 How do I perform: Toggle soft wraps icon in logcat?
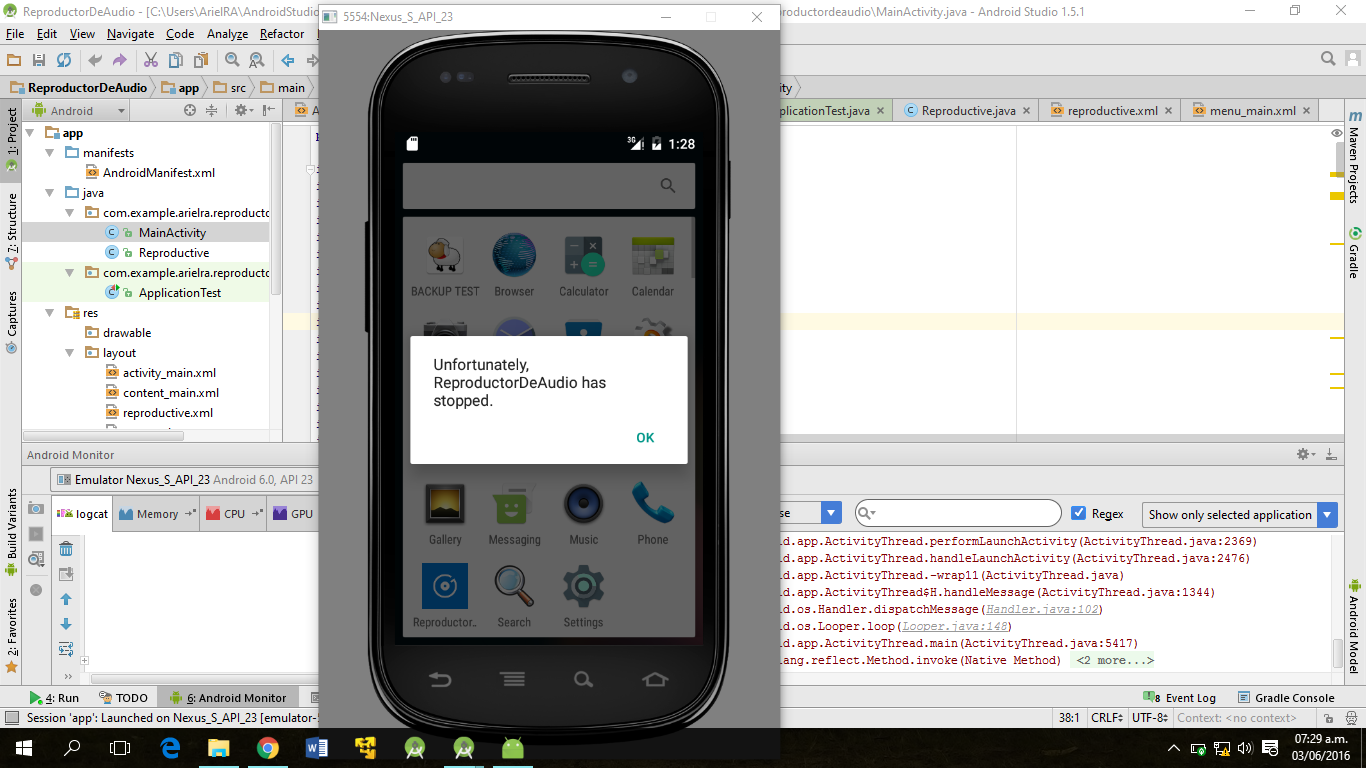point(66,649)
